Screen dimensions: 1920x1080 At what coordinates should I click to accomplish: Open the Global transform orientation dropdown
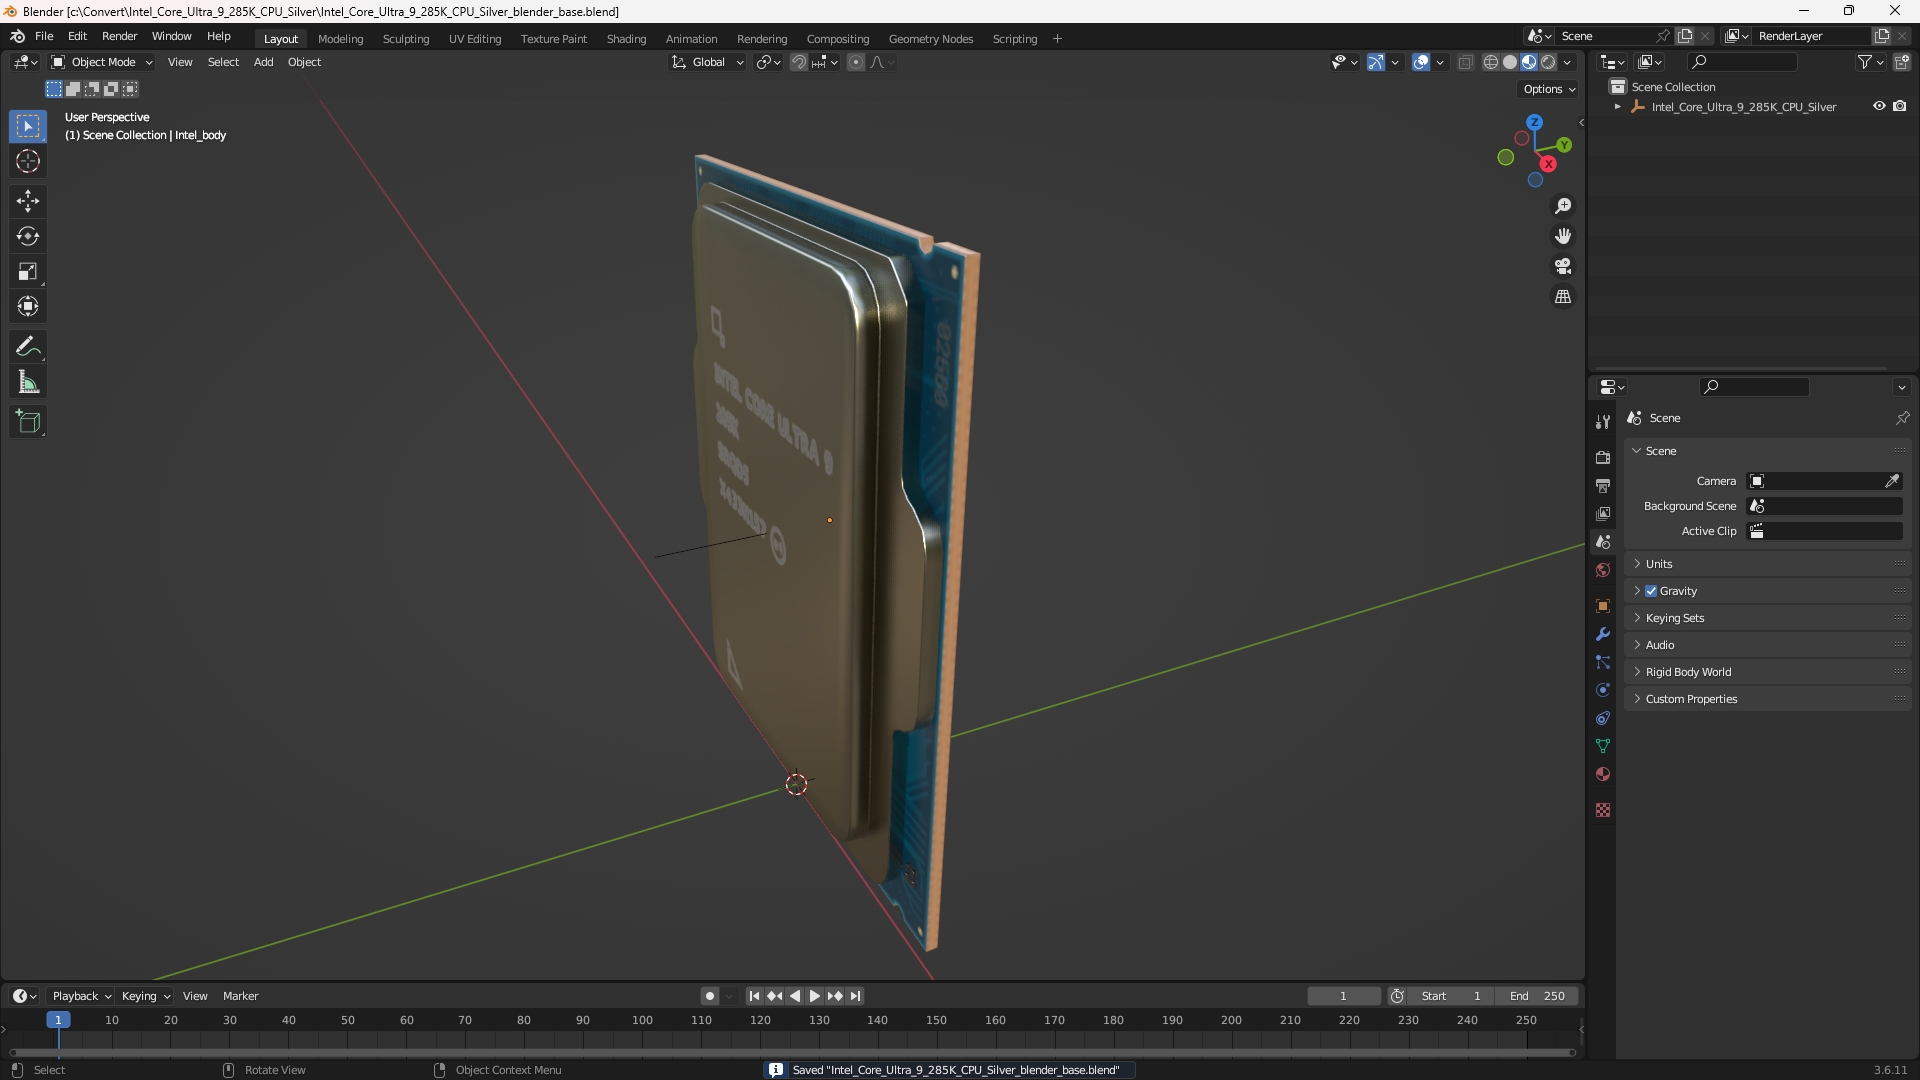point(708,62)
